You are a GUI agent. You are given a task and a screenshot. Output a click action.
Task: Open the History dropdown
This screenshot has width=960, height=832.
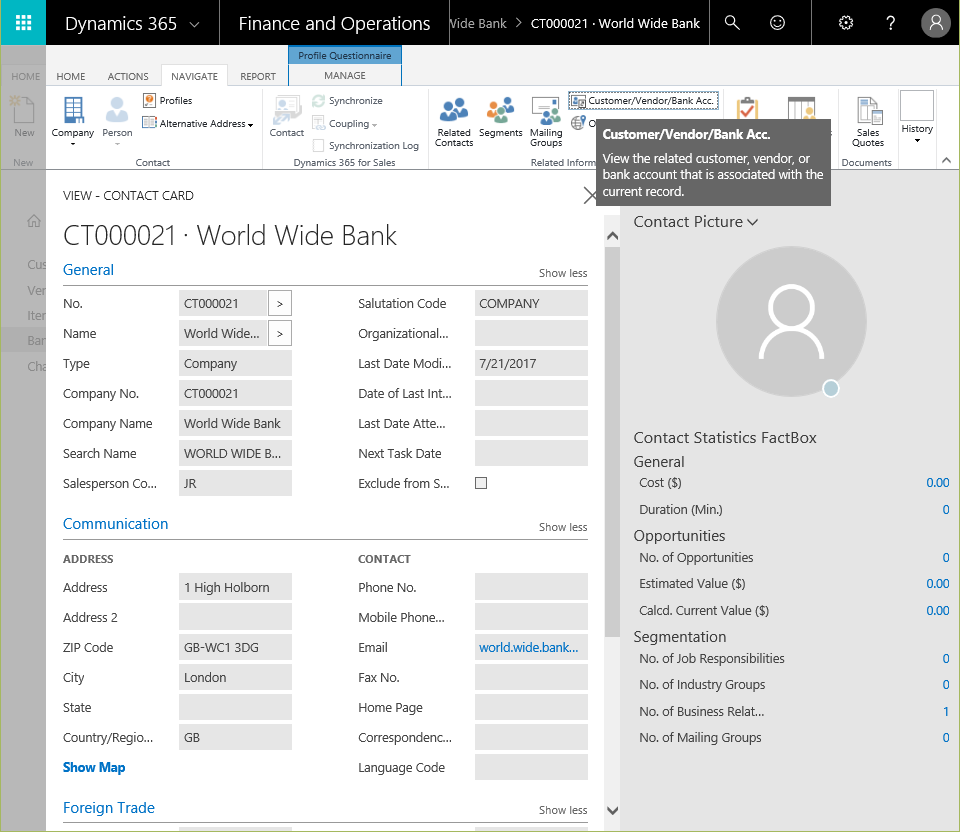tap(917, 118)
